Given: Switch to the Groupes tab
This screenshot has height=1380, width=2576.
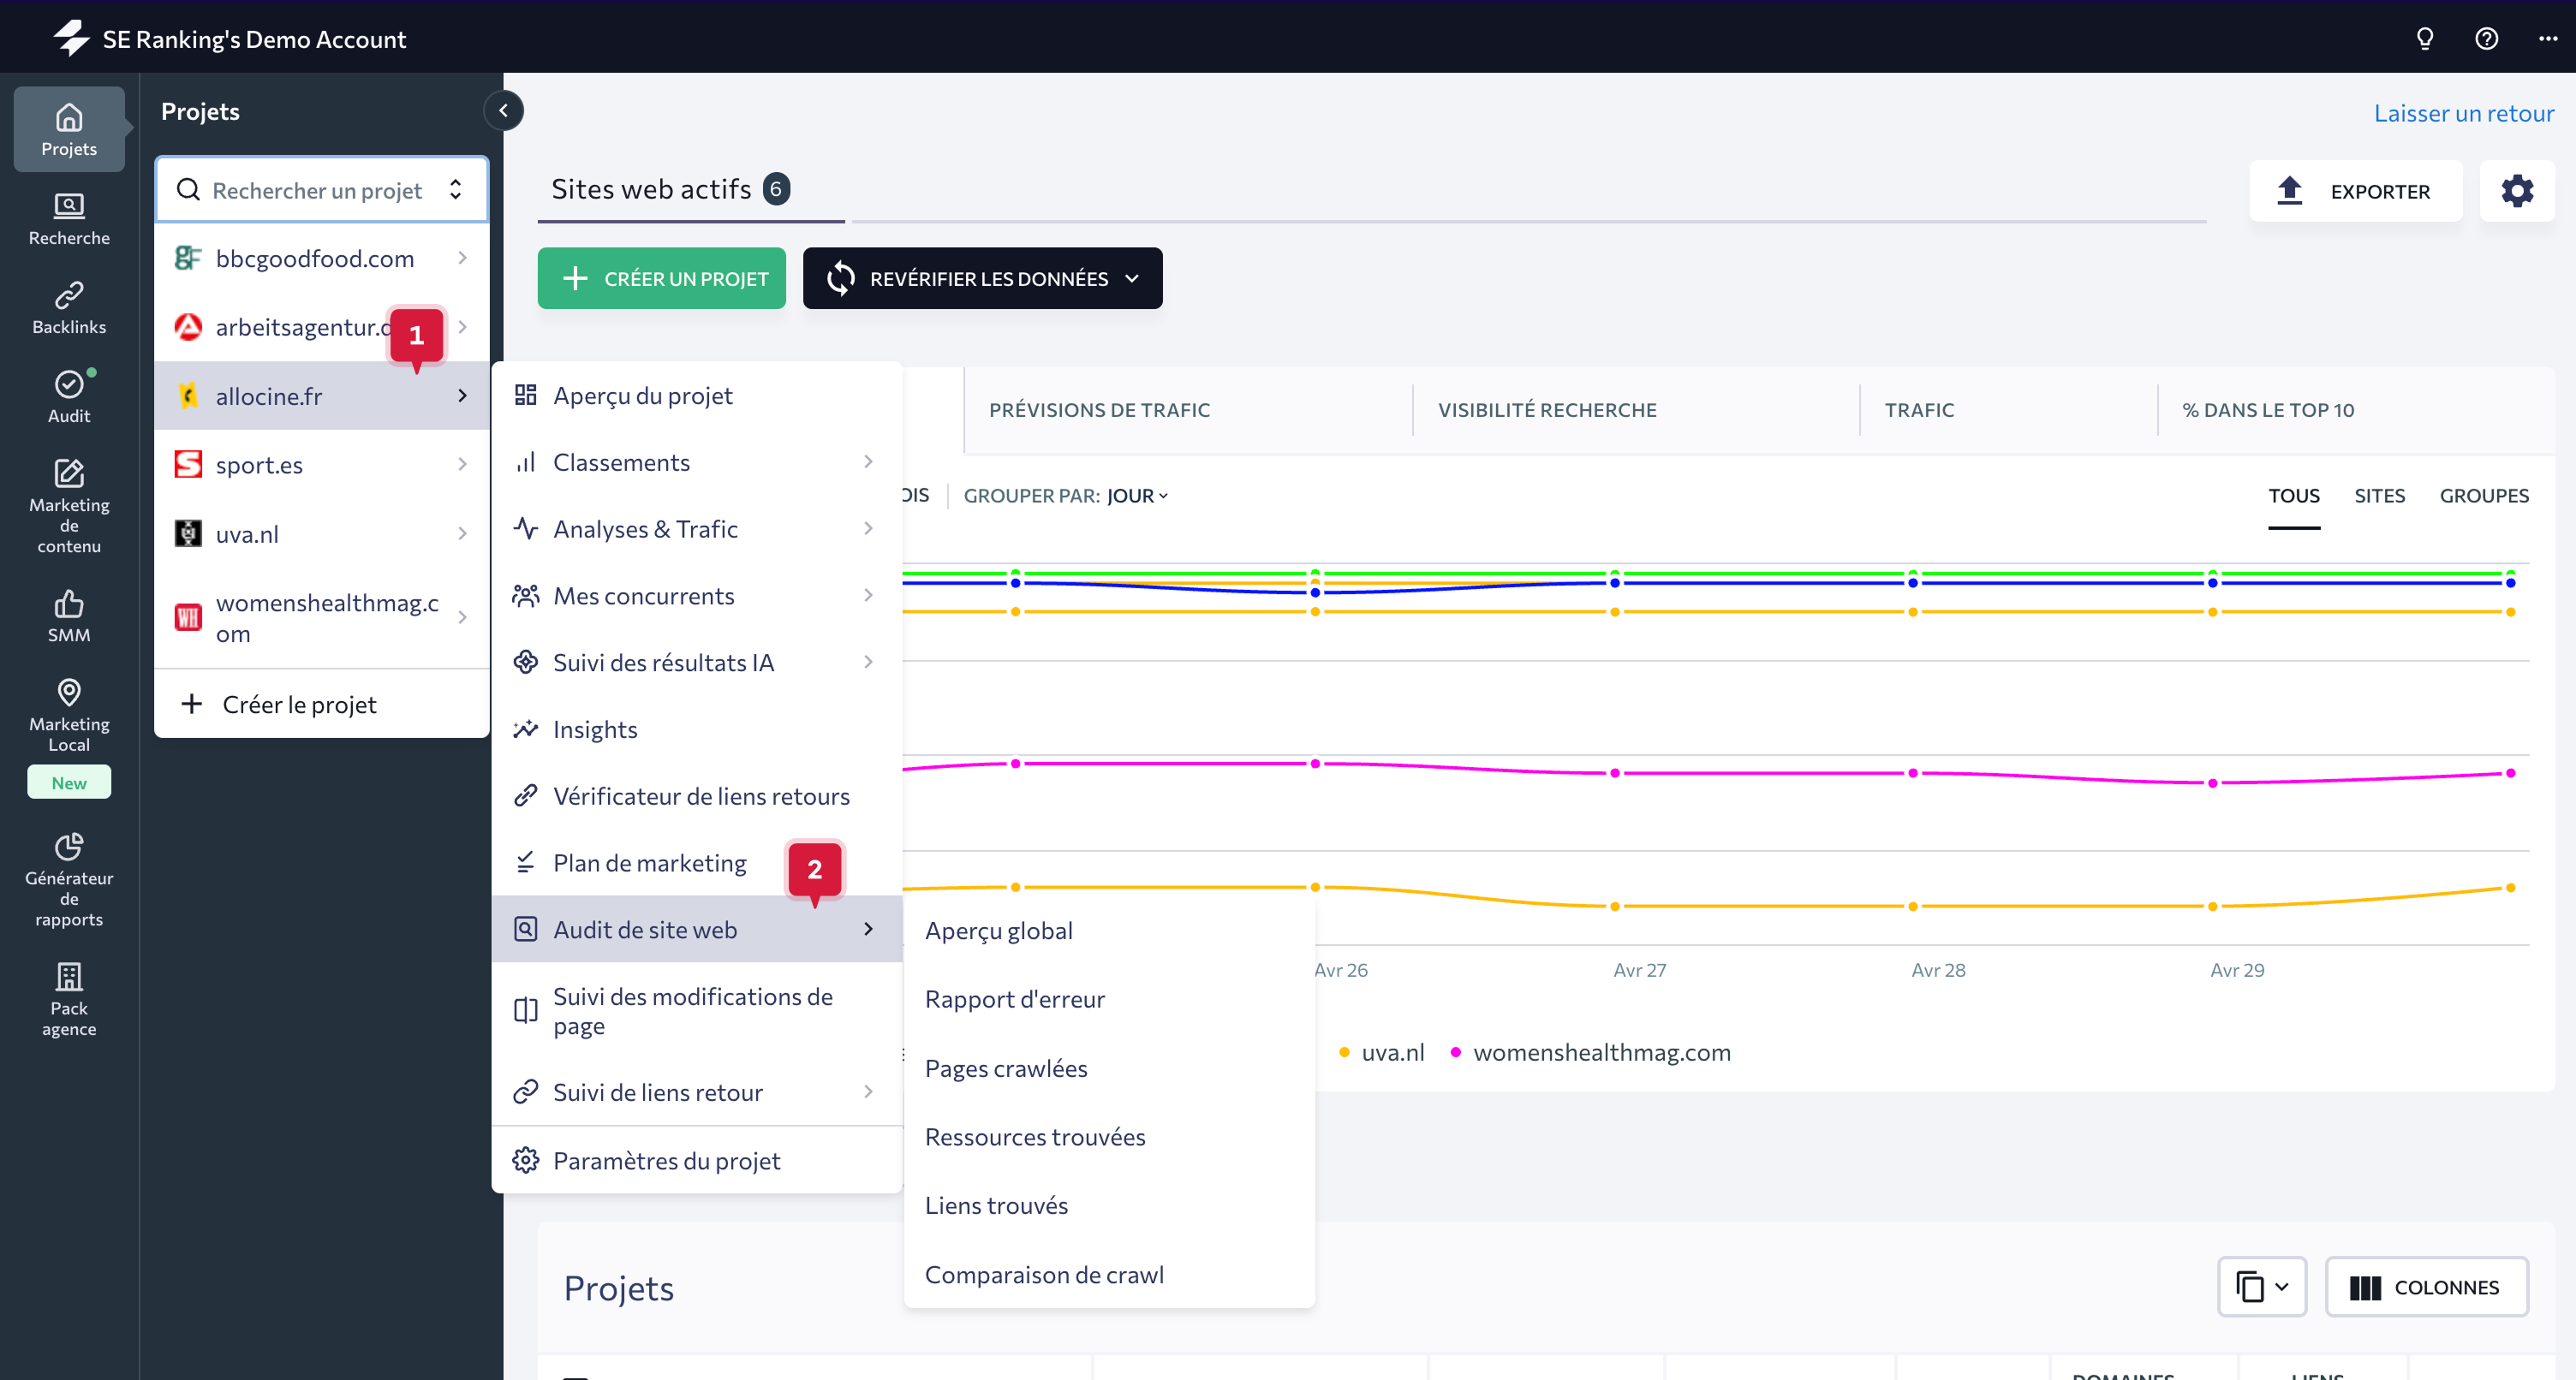Looking at the screenshot, I should click(2484, 496).
